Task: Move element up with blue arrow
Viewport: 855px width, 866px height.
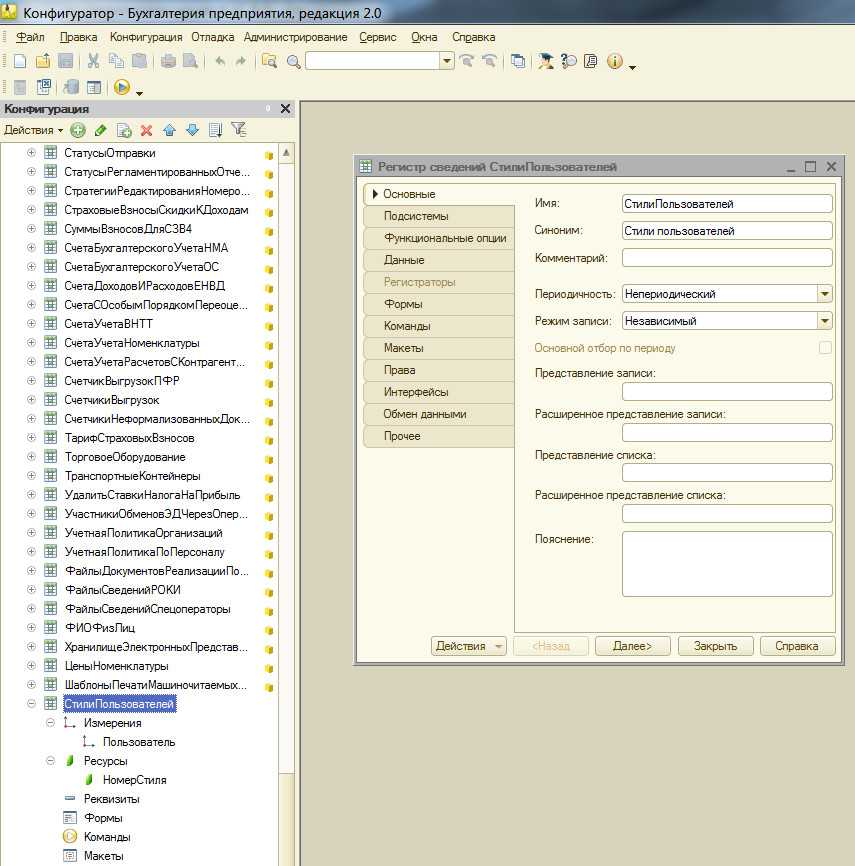Action: (169, 130)
